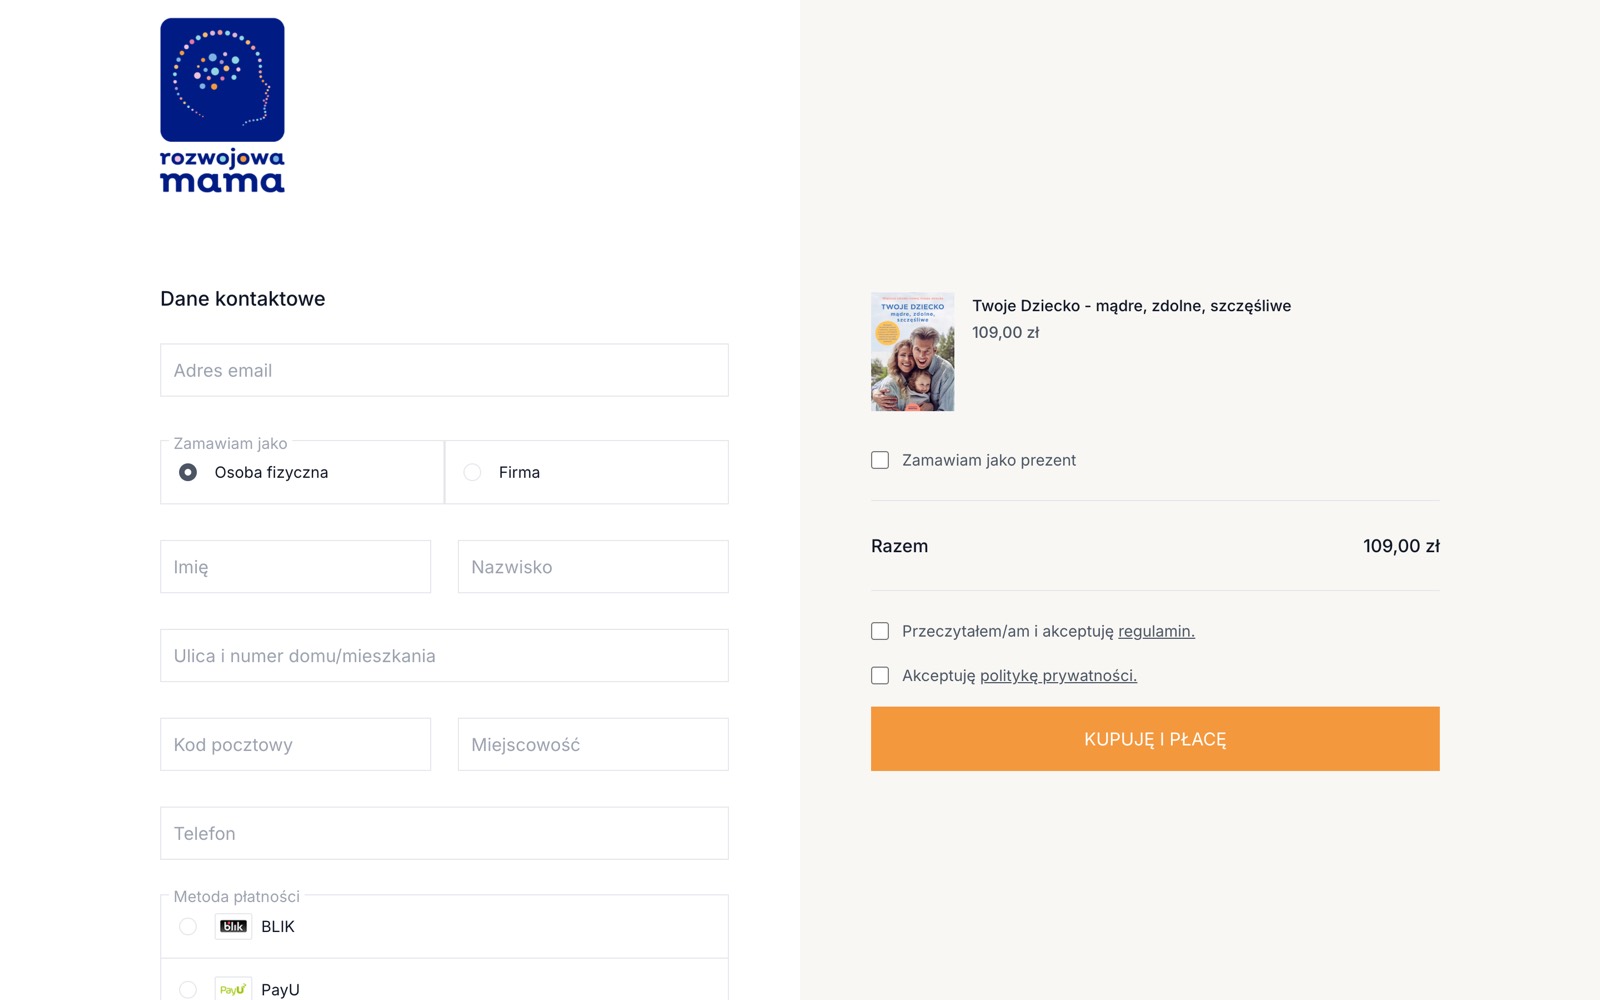
Task: Click the Miejscowość input field
Action: coord(593,745)
